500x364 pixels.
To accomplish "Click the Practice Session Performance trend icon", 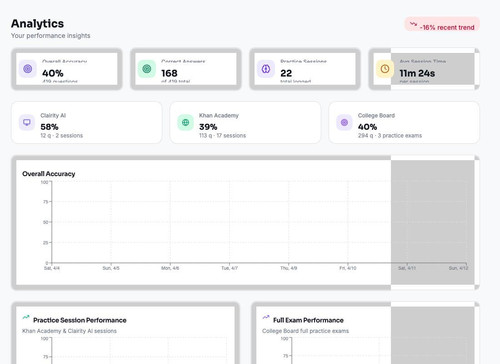I will coord(26,317).
